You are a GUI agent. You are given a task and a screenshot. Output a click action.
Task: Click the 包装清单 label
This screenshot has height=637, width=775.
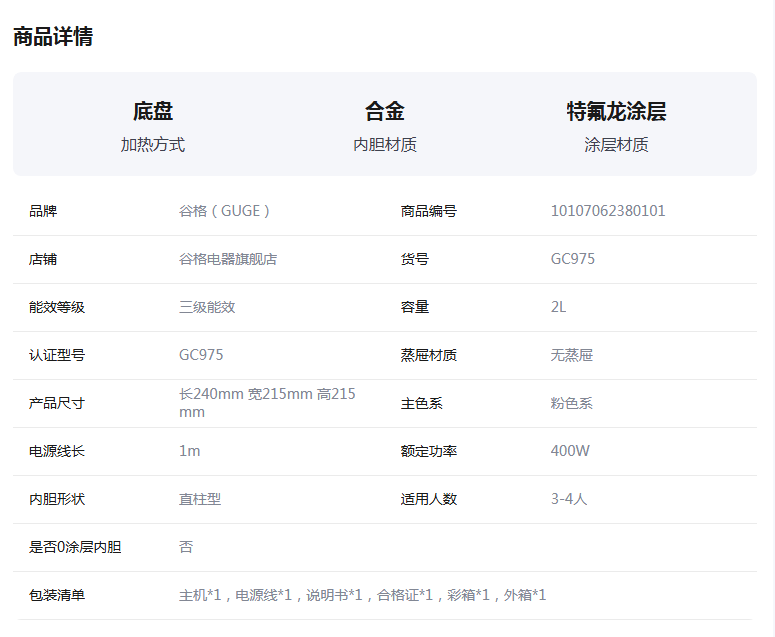[x=57, y=595]
